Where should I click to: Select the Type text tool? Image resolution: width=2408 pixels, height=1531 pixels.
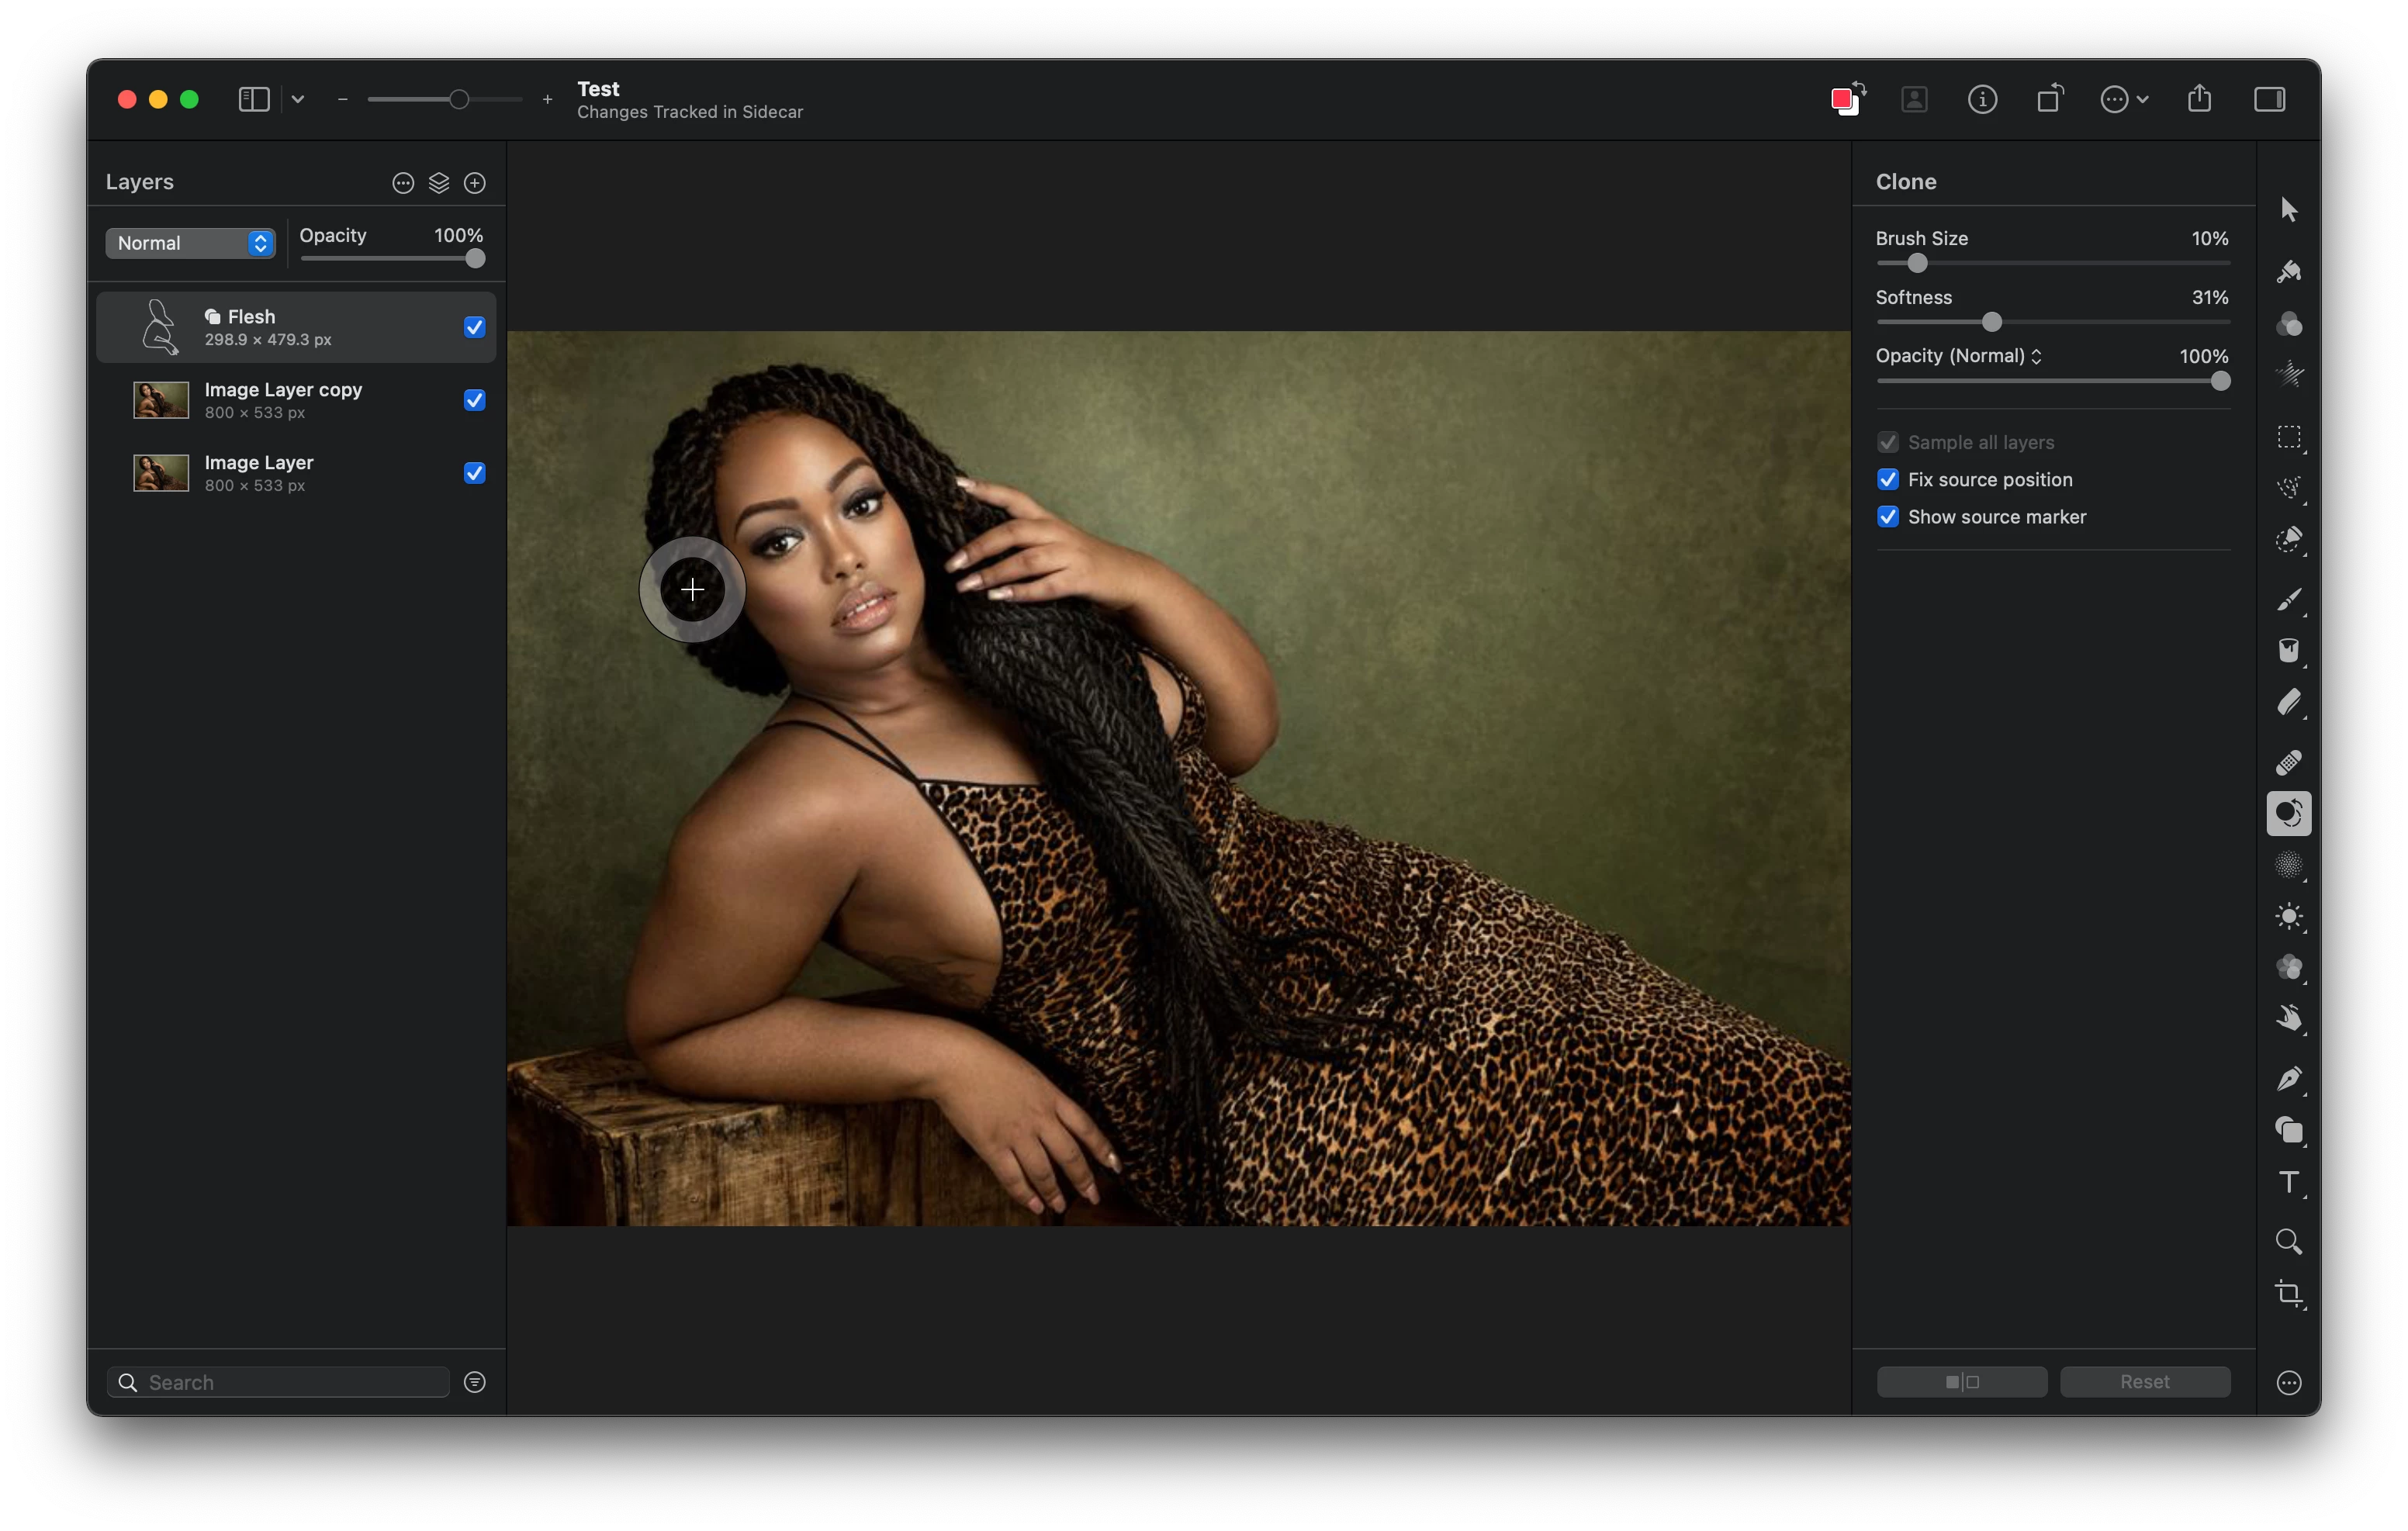[x=2288, y=1182]
